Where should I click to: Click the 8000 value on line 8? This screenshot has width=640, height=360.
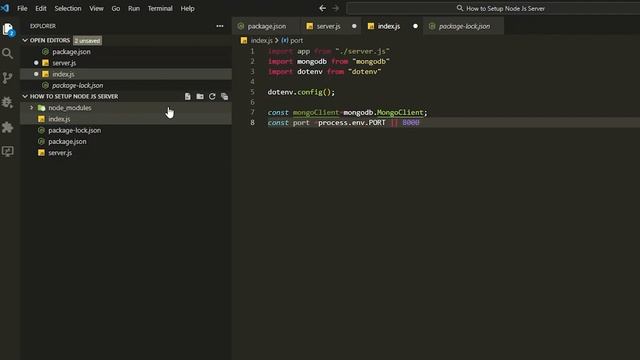411,122
